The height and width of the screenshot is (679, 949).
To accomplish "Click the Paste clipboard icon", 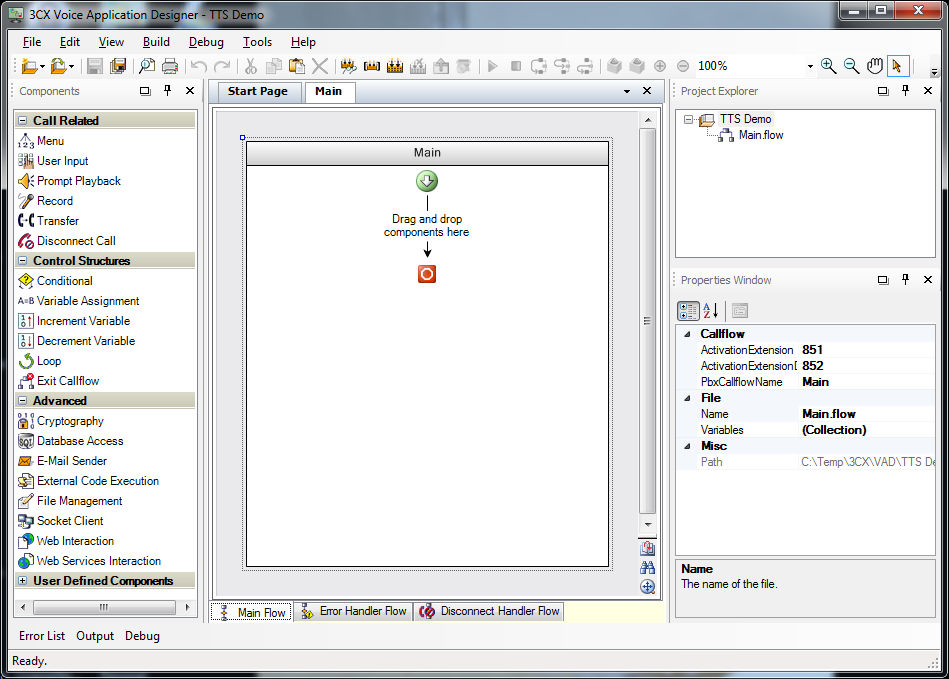I will pos(297,66).
